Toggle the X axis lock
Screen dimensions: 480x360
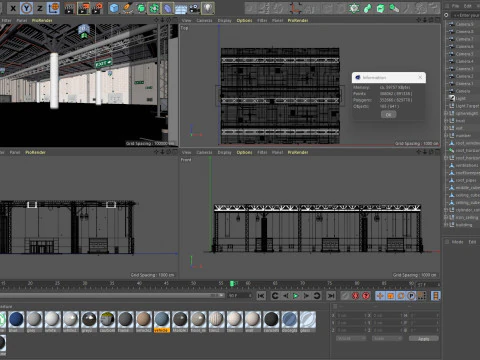13,8
